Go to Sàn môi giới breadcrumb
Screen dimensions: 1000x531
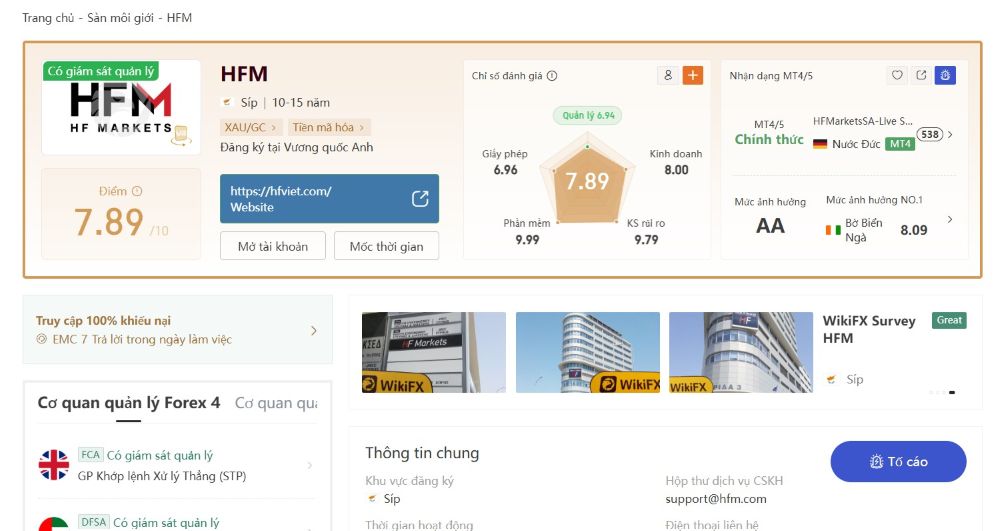pos(121,18)
